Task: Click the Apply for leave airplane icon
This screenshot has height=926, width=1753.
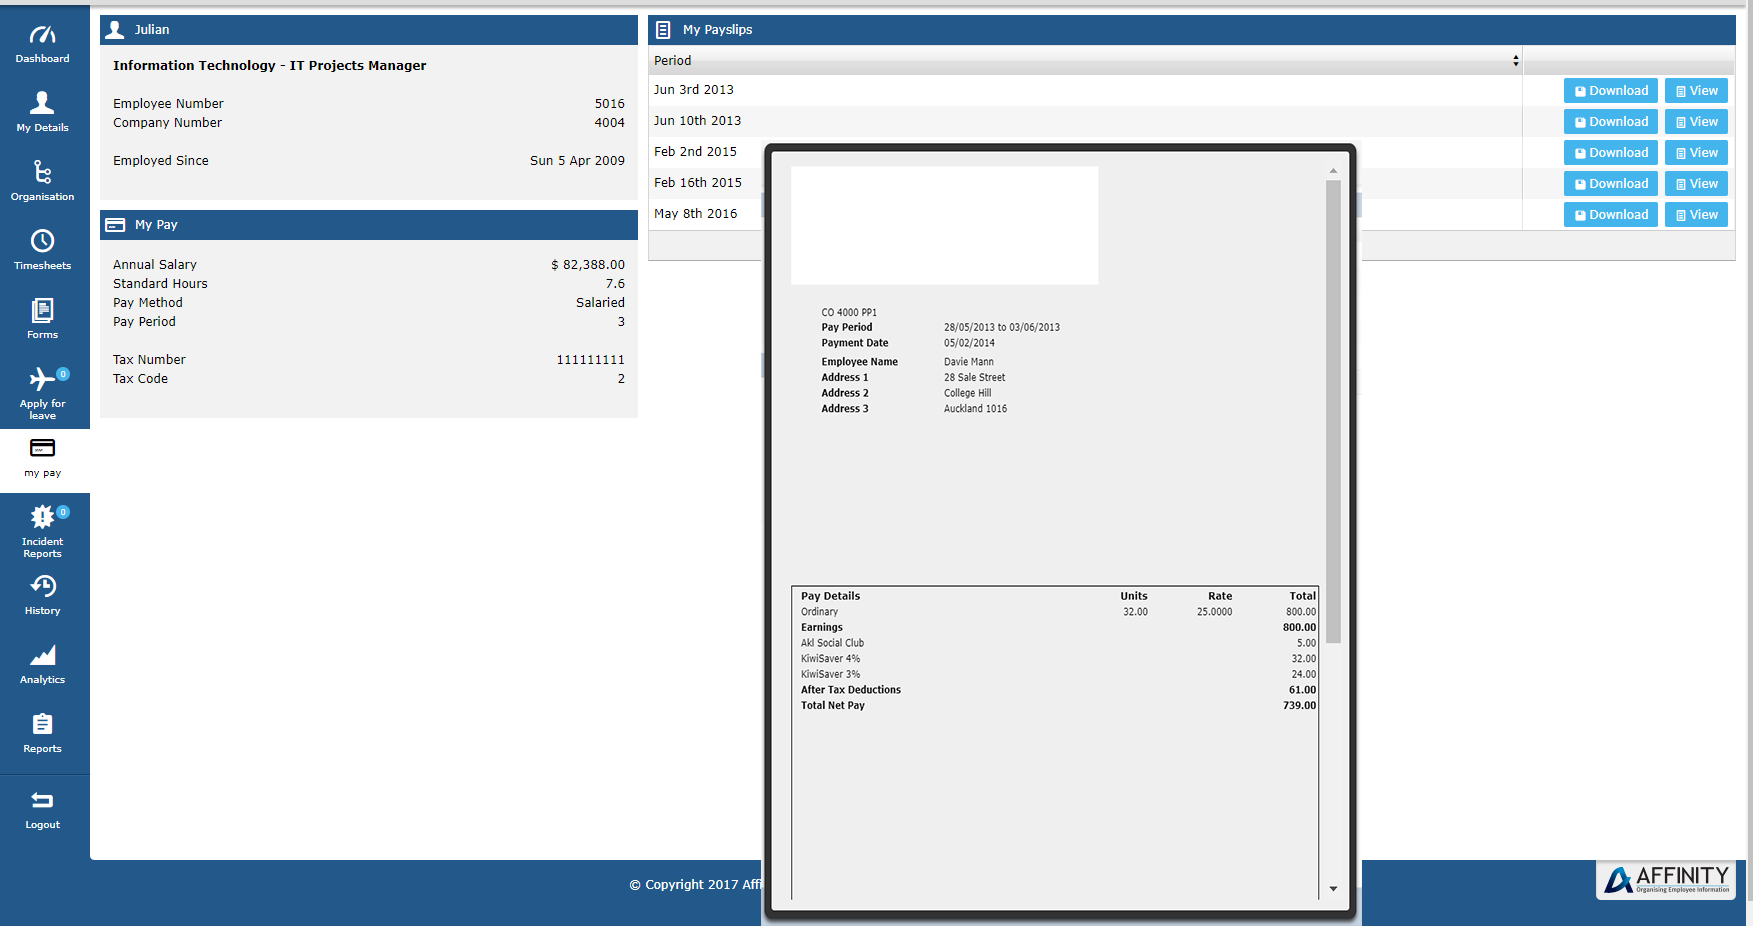Action: (42, 379)
